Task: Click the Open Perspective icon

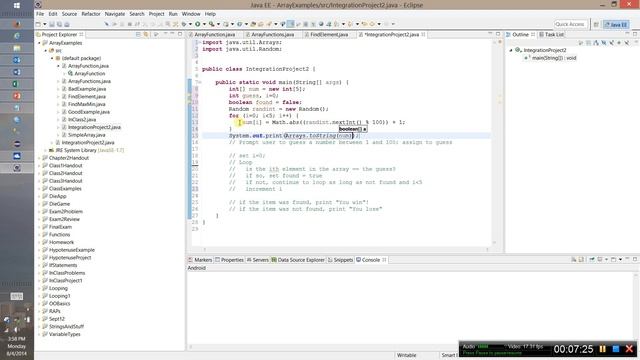Action: tap(596, 24)
